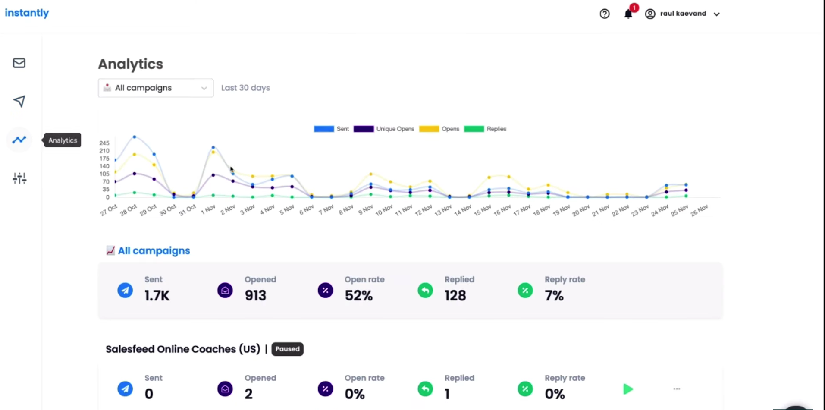825x410 pixels.
Task: Open the three-dot menu for Salesfeed campaign
Action: (x=677, y=388)
